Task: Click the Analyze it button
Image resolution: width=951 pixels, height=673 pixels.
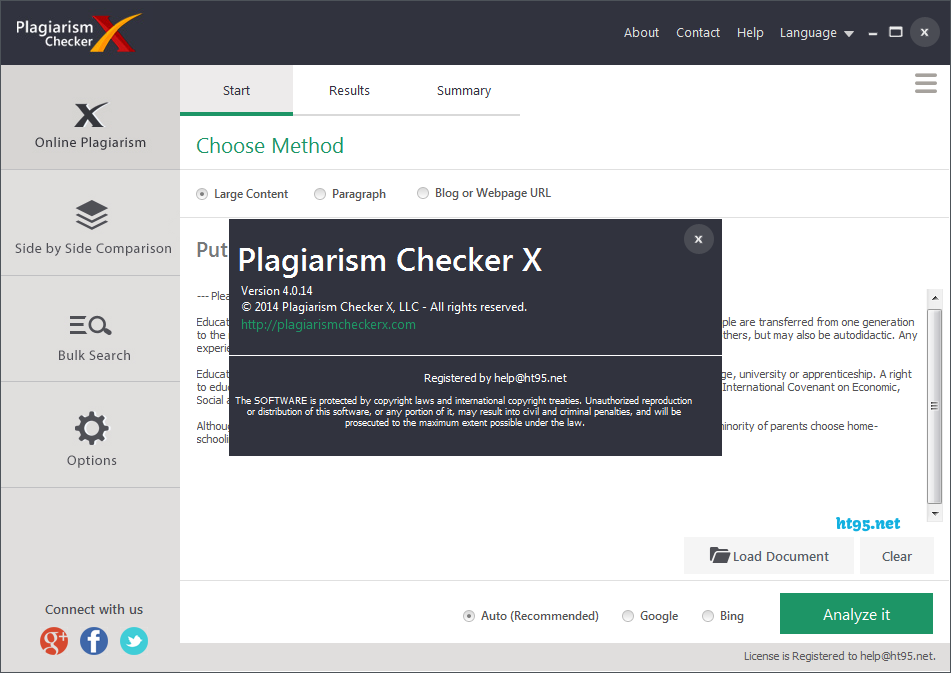Action: pos(856,614)
